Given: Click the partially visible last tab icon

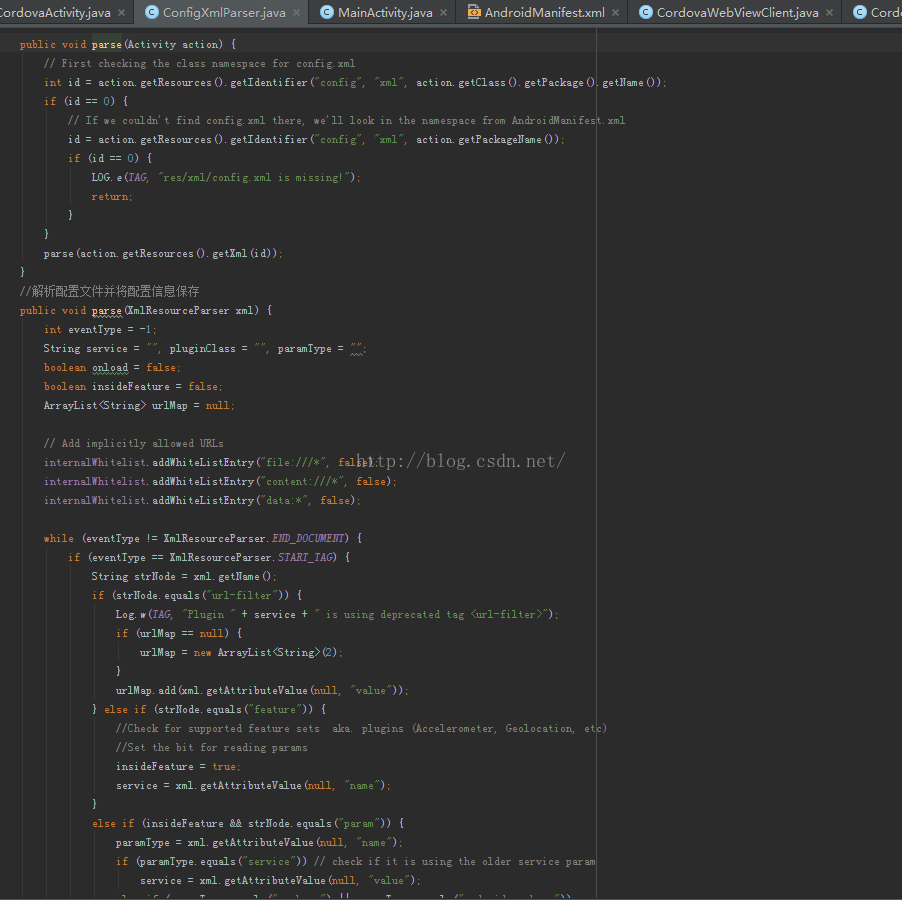Looking at the screenshot, I should pos(858,13).
